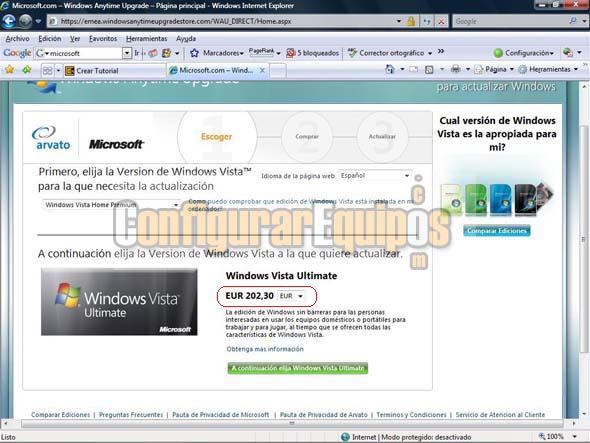
Task: Open the Herramientas menu in menu bar
Action: [x=146, y=38]
